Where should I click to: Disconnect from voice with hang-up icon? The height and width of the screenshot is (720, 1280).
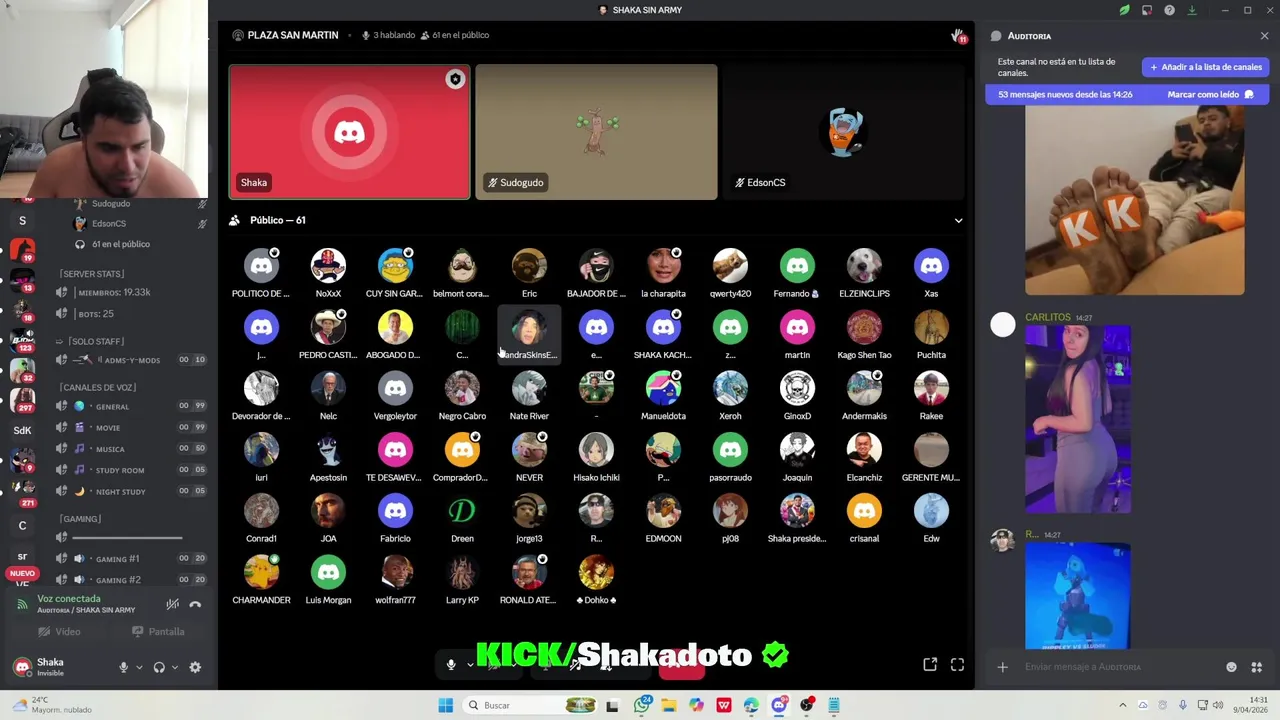[195, 604]
